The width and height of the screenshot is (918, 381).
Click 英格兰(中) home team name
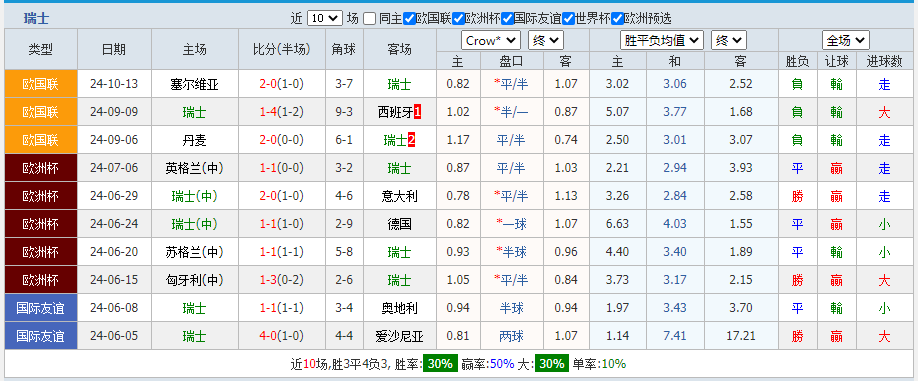click(x=194, y=169)
